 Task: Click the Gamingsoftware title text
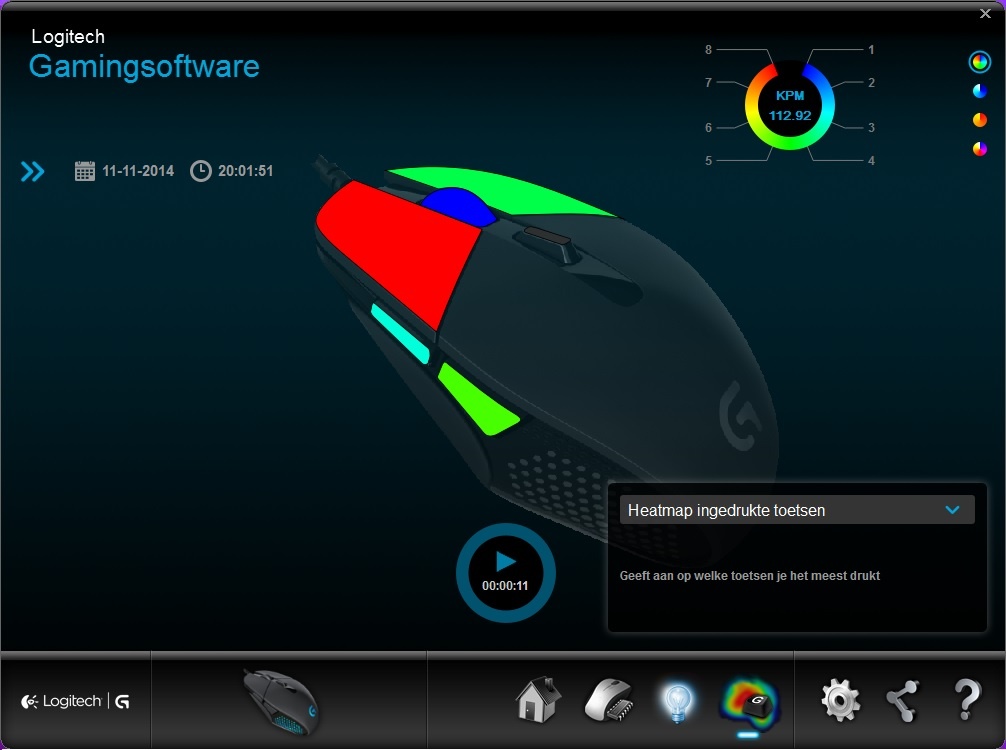(144, 67)
